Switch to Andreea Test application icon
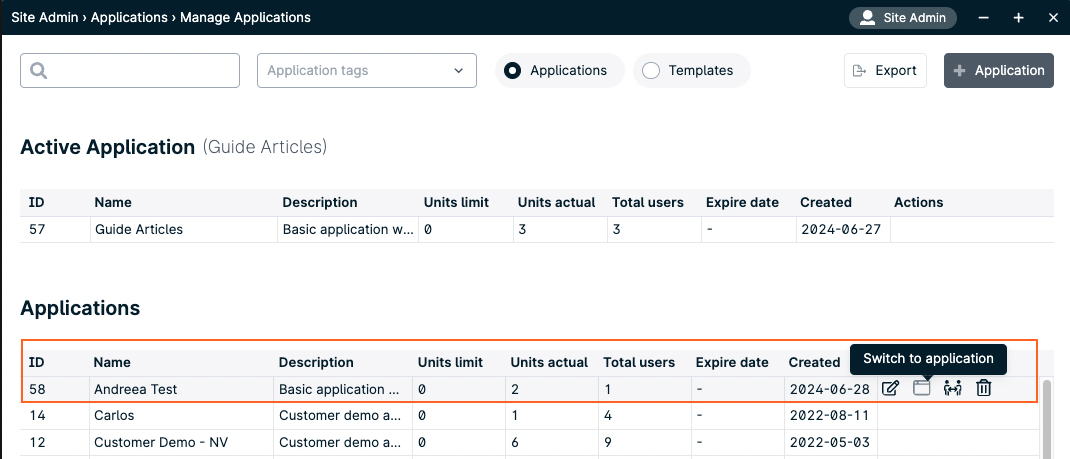Screen dimensions: 1070x459 coord(921,389)
